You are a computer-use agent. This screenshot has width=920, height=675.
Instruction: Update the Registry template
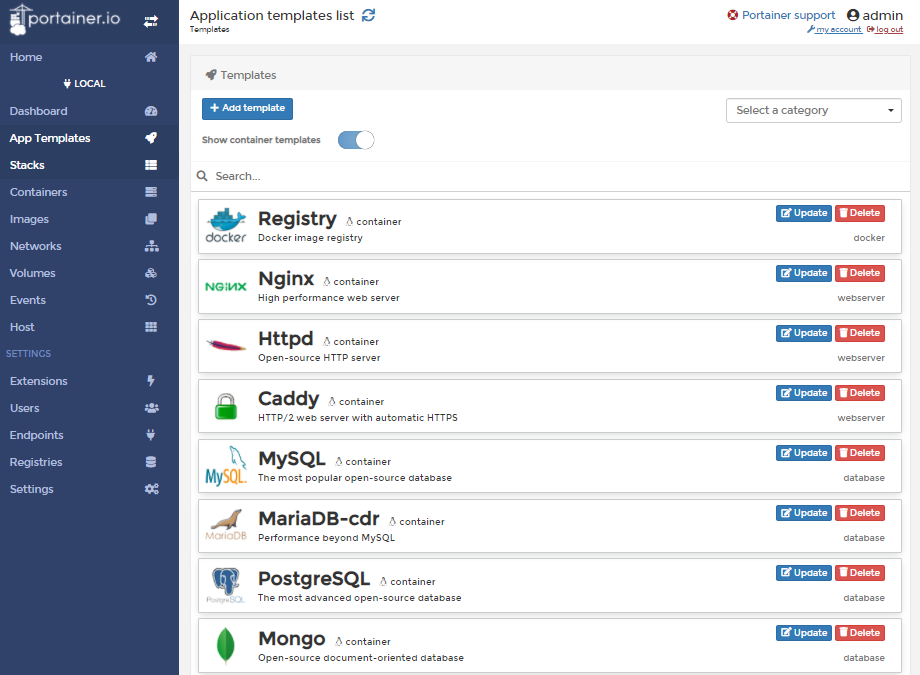(x=804, y=213)
